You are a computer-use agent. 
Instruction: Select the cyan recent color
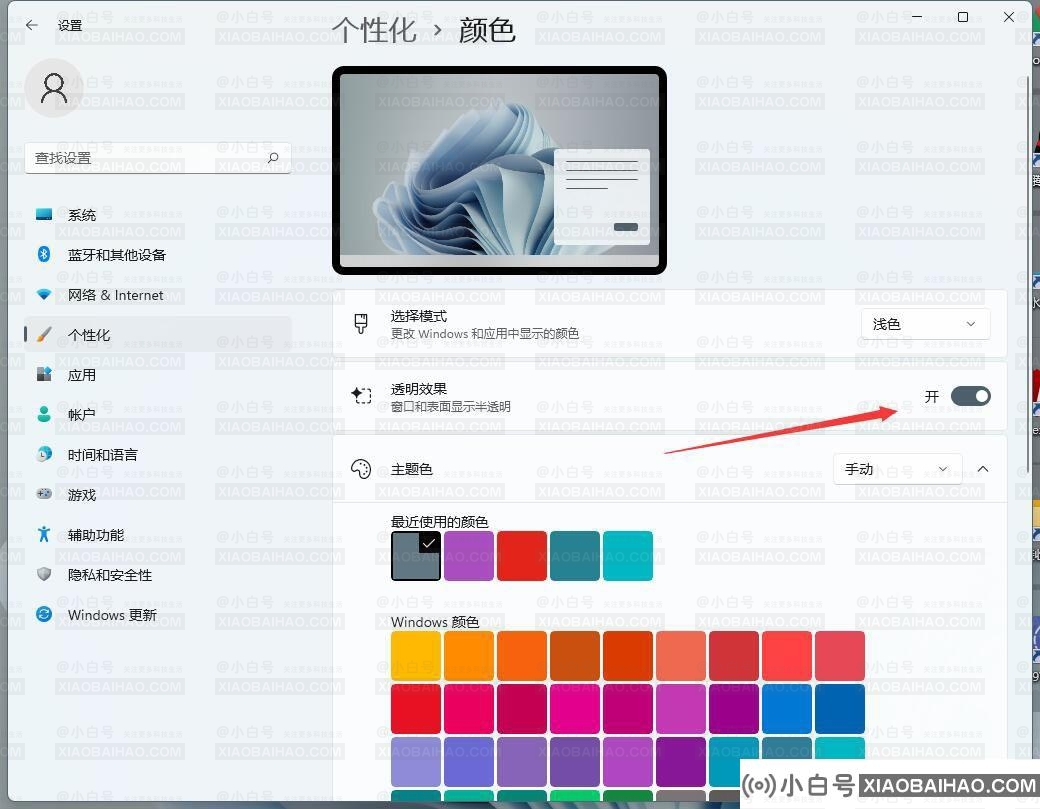click(628, 556)
